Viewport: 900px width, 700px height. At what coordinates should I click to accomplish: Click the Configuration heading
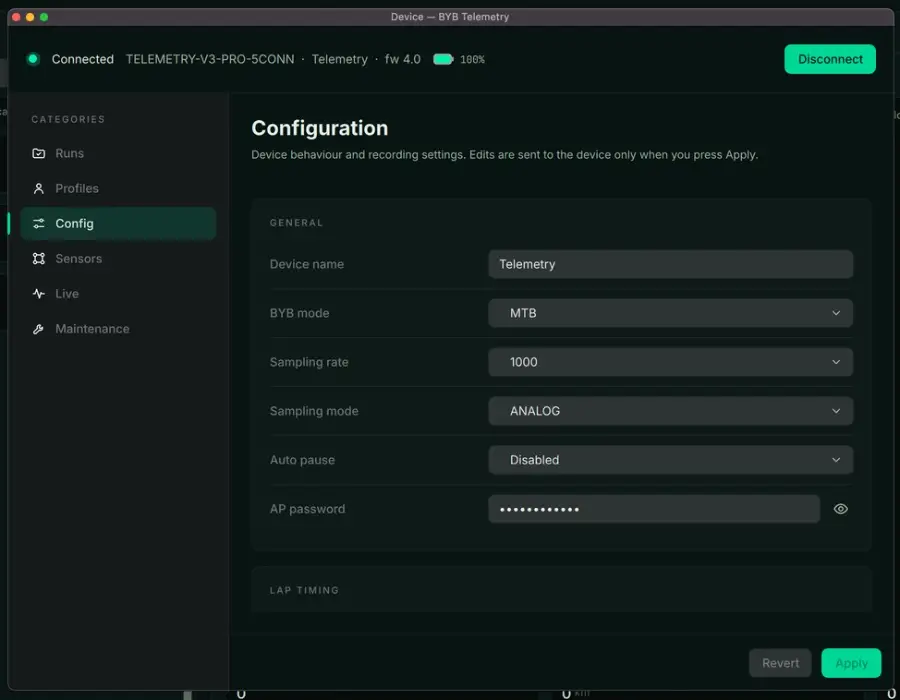click(x=320, y=128)
